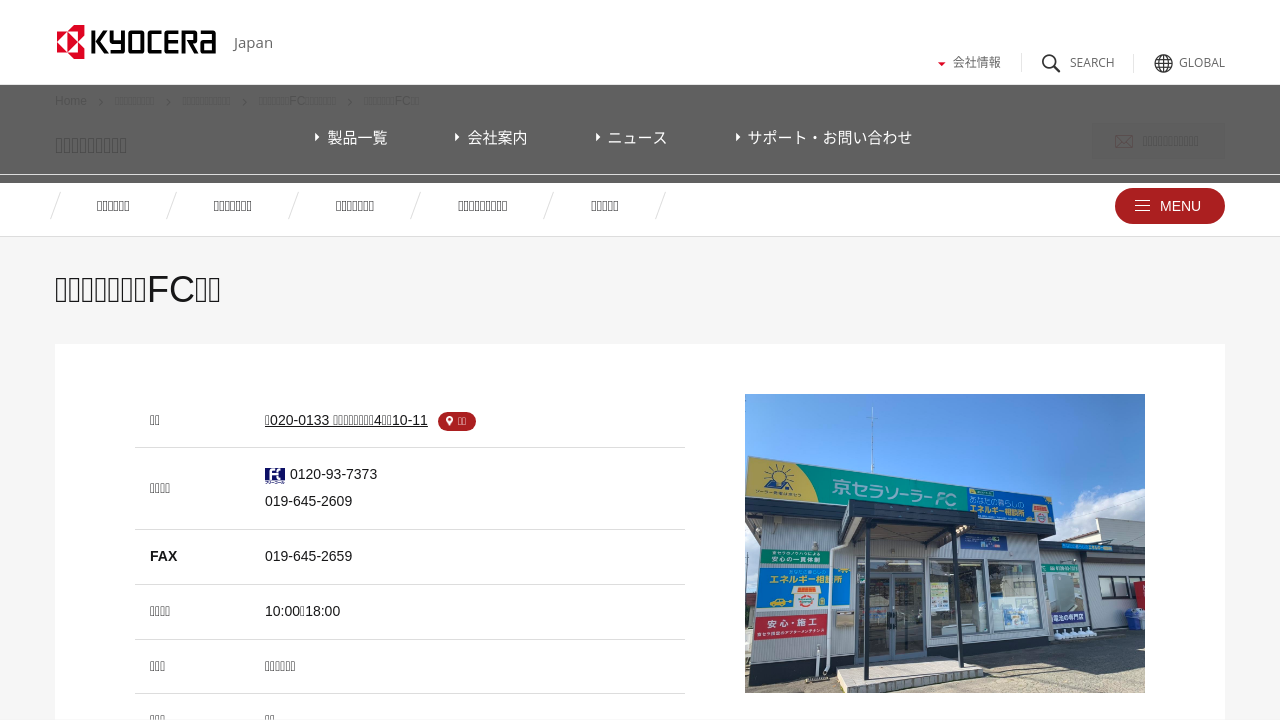The image size is (1280, 720).
Task: Click the Home breadcrumb link
Action: click(x=71, y=101)
